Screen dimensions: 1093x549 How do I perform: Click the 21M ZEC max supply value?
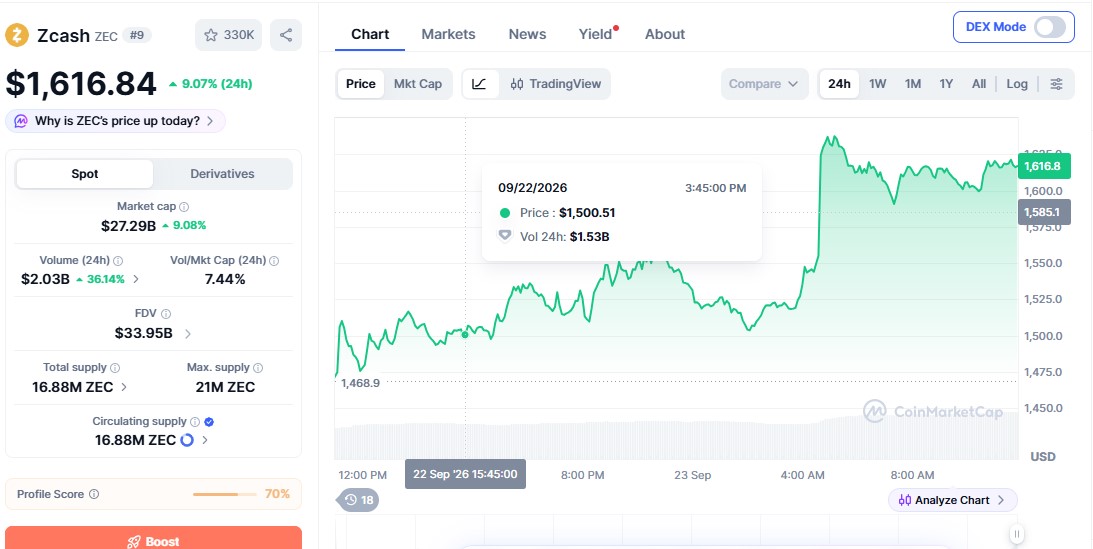(225, 387)
